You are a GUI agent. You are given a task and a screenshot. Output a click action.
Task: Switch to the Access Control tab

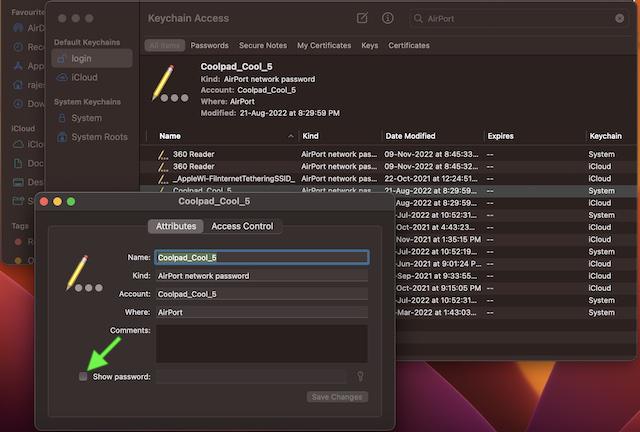click(242, 226)
